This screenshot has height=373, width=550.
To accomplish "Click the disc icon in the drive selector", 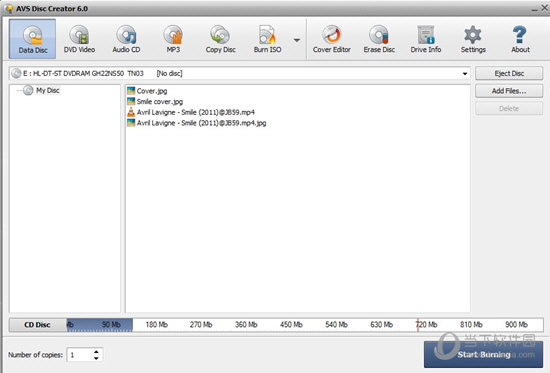I will [16, 73].
